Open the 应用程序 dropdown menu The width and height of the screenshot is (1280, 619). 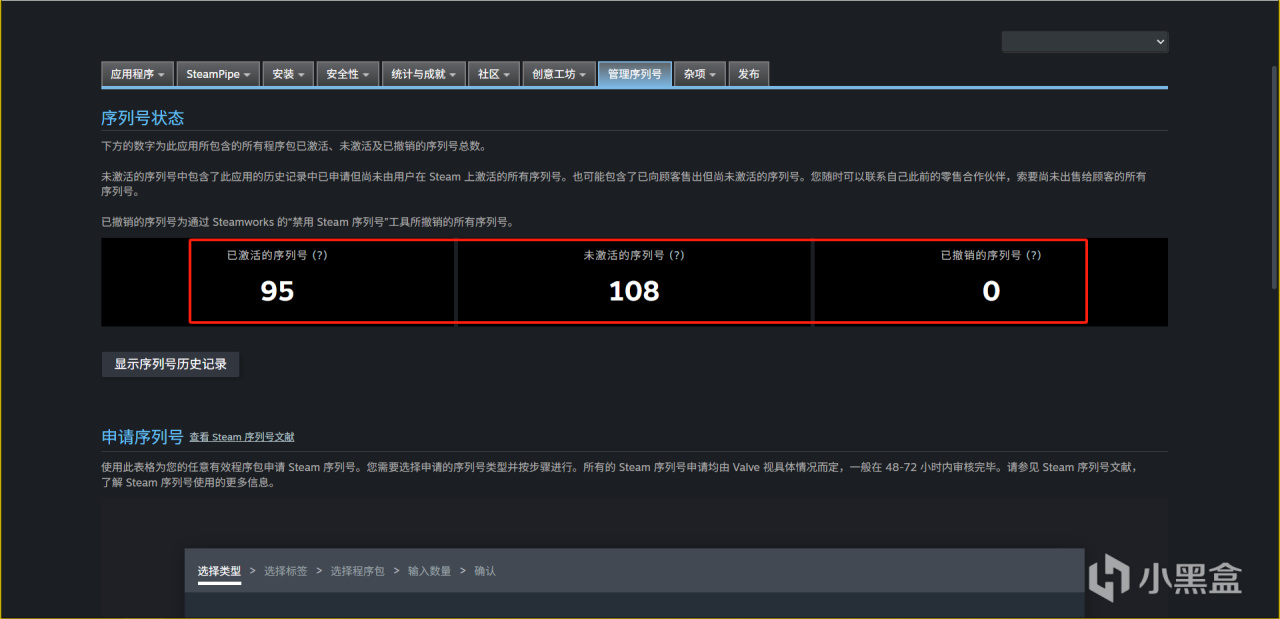(138, 74)
